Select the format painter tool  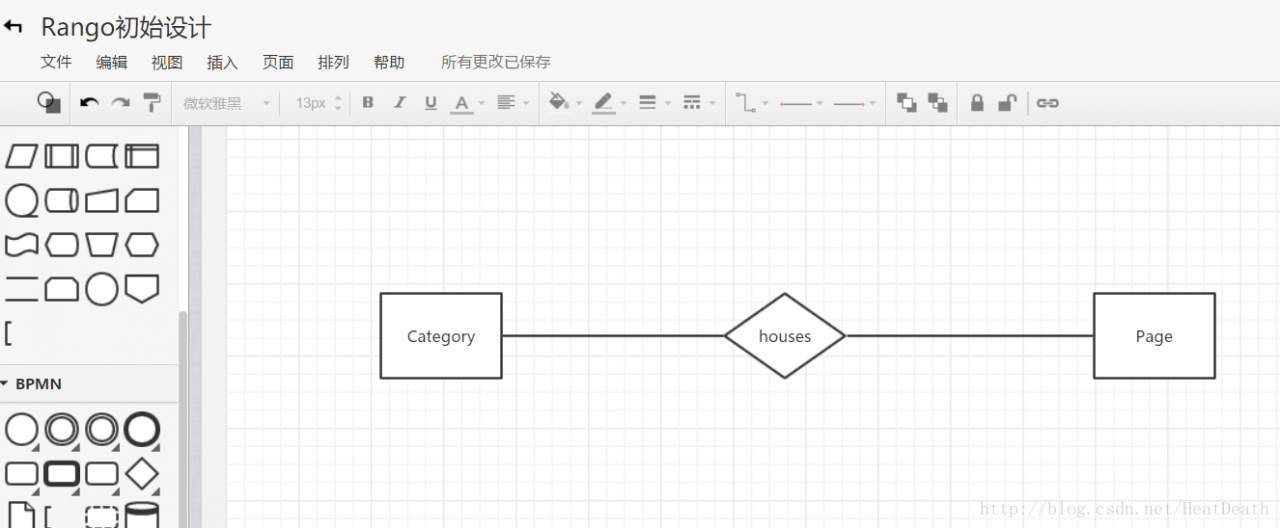(151, 103)
